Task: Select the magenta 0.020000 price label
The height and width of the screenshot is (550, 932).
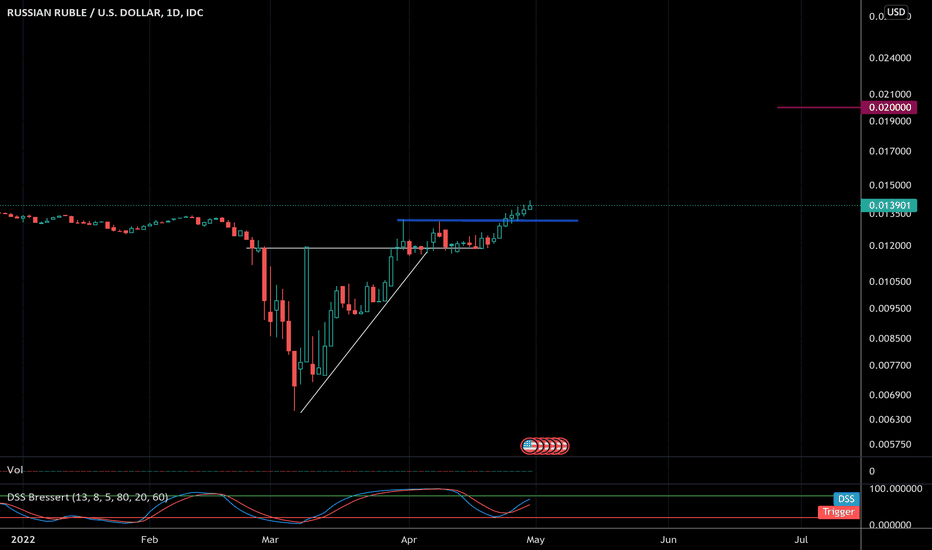Action: point(889,108)
